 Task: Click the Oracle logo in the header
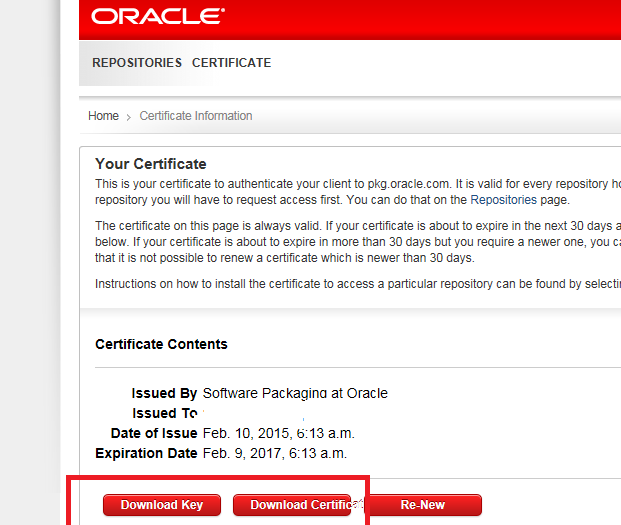pos(158,17)
